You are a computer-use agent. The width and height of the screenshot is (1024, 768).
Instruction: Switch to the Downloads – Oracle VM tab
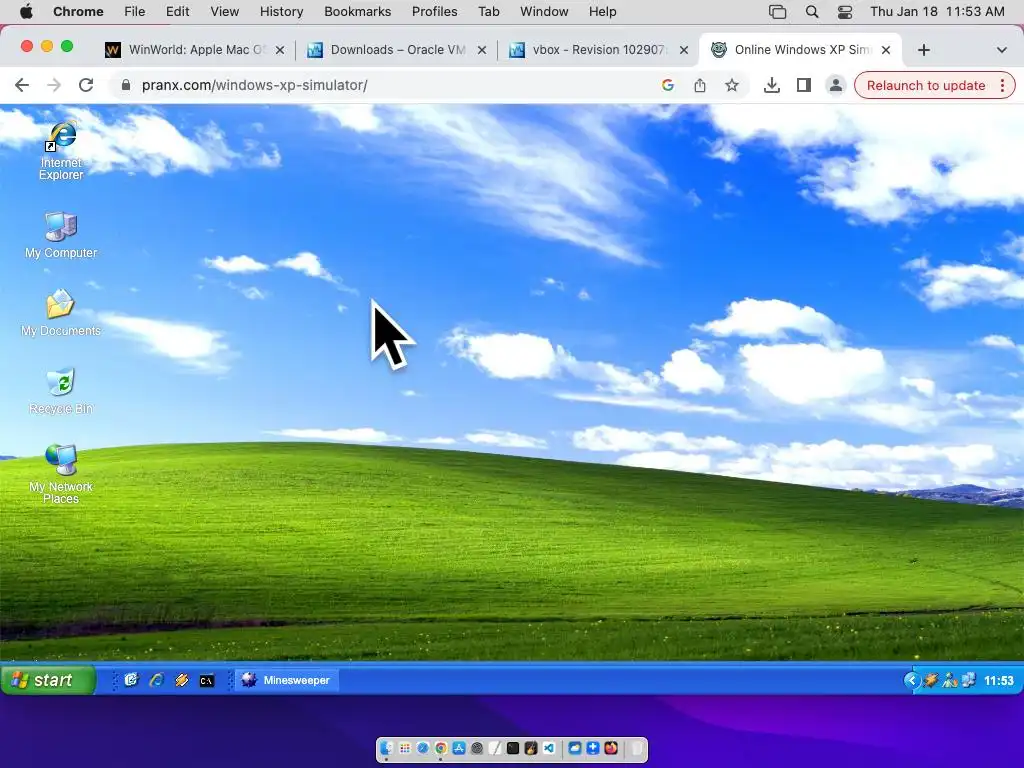tap(397, 50)
